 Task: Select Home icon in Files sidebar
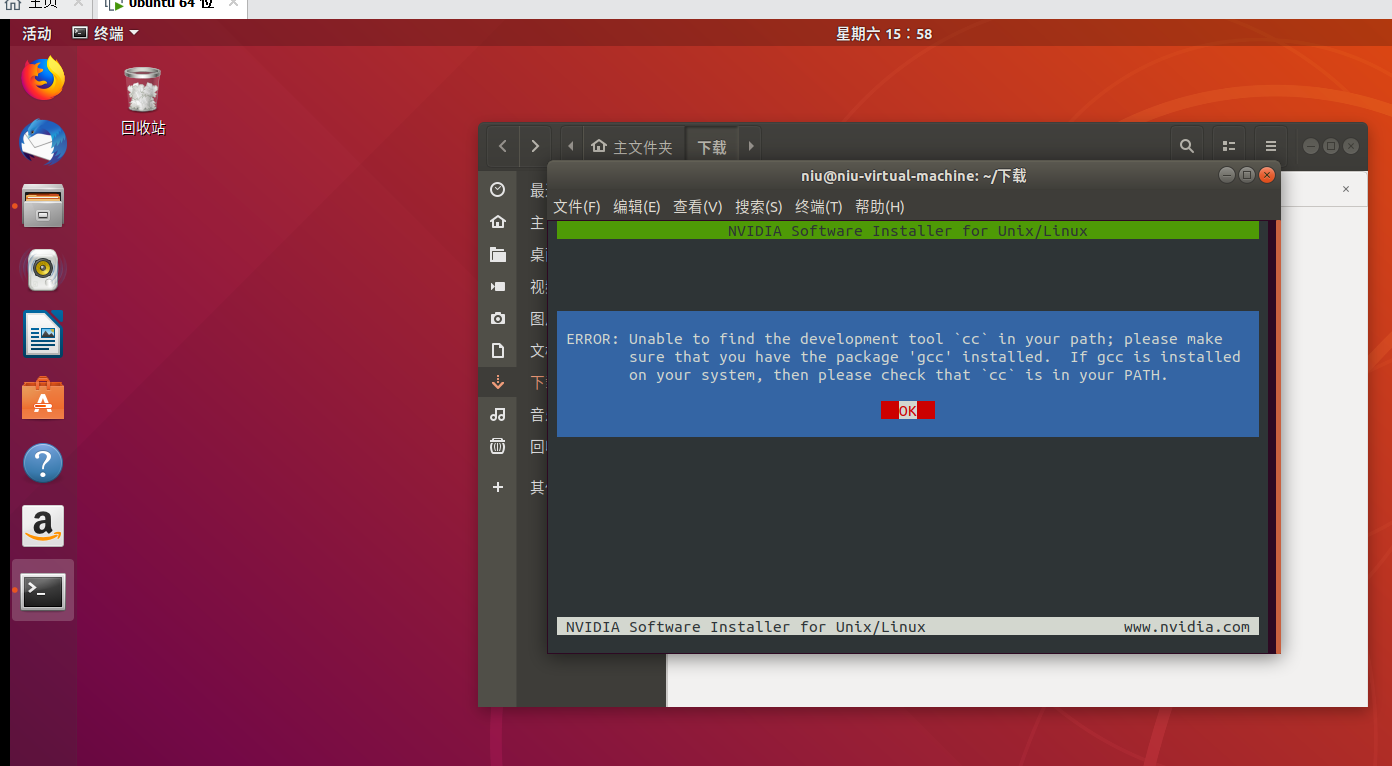tap(498, 222)
